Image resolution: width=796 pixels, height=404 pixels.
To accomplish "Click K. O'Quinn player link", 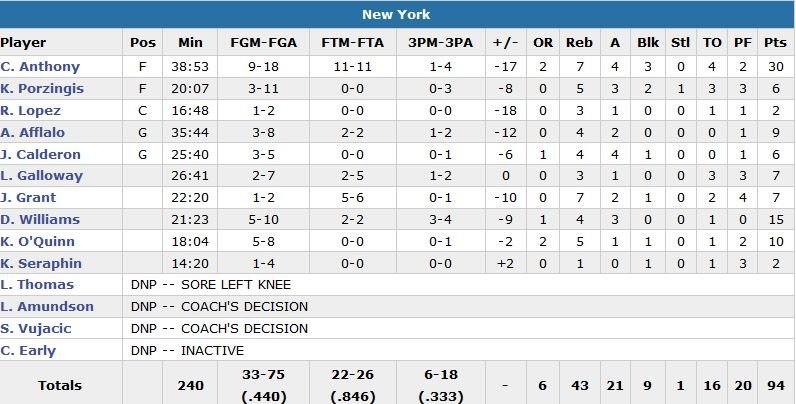I will tap(38, 242).
